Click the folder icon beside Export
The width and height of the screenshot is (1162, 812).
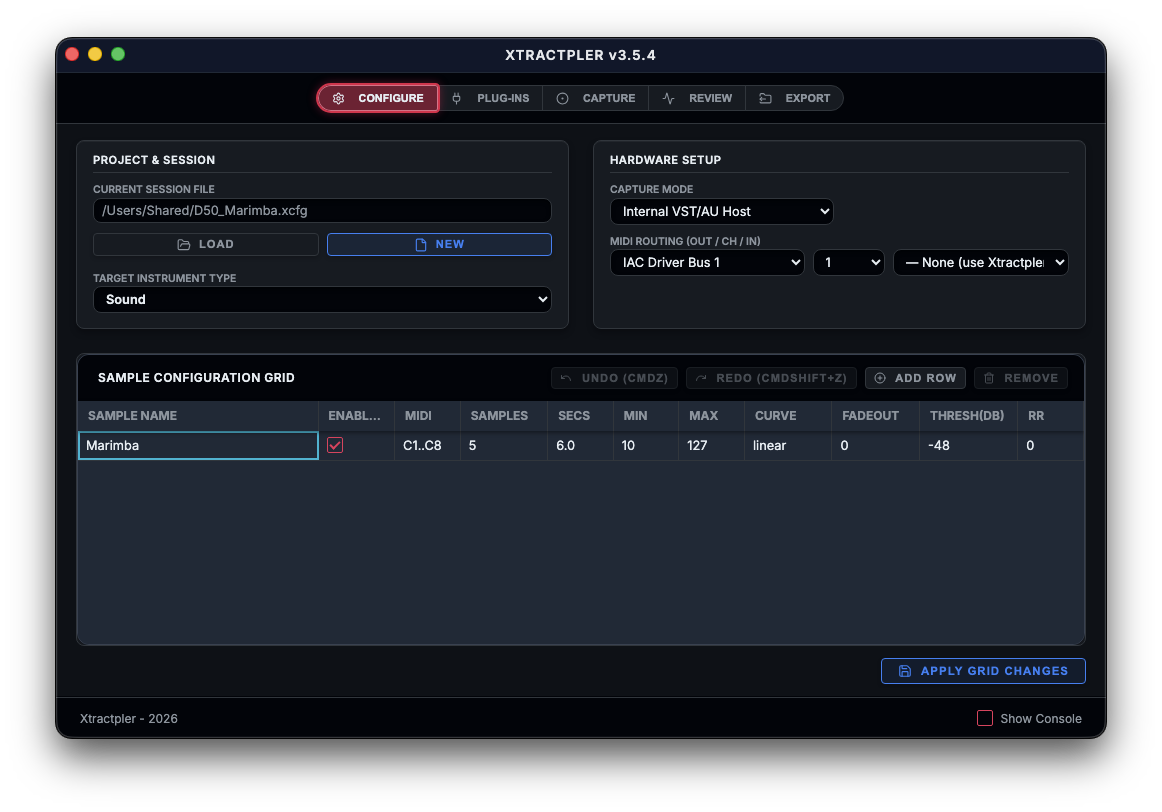tap(765, 98)
